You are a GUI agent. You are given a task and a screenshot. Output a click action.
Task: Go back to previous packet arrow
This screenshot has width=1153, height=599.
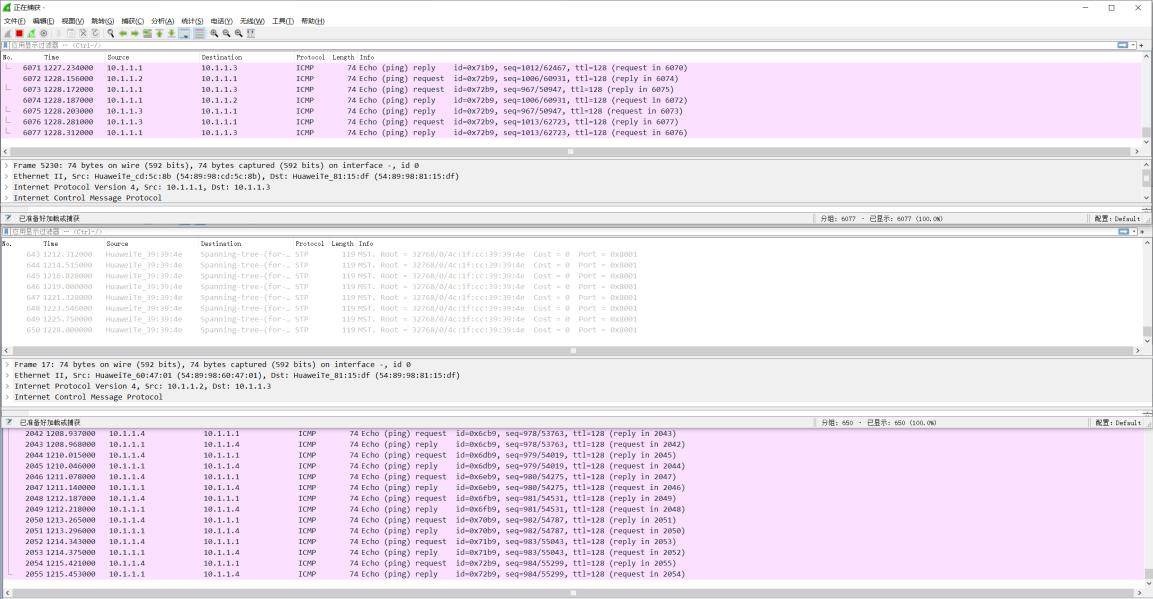click(x=123, y=33)
